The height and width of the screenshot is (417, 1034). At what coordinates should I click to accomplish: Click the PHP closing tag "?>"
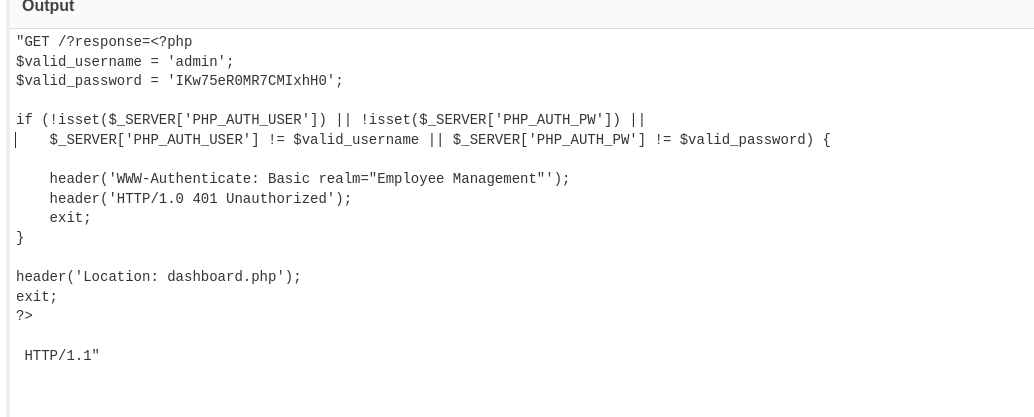(24, 316)
